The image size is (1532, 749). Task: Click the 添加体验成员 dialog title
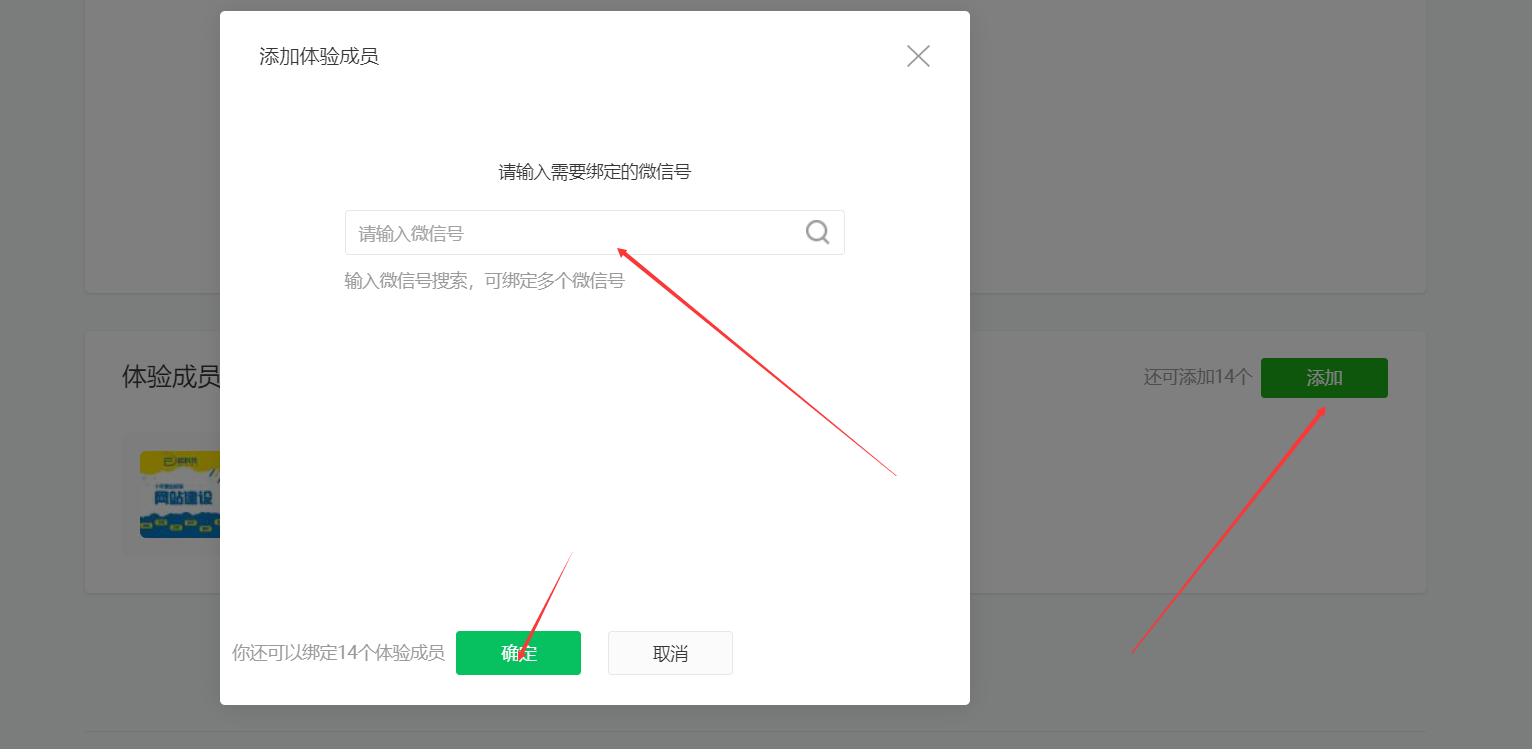319,56
